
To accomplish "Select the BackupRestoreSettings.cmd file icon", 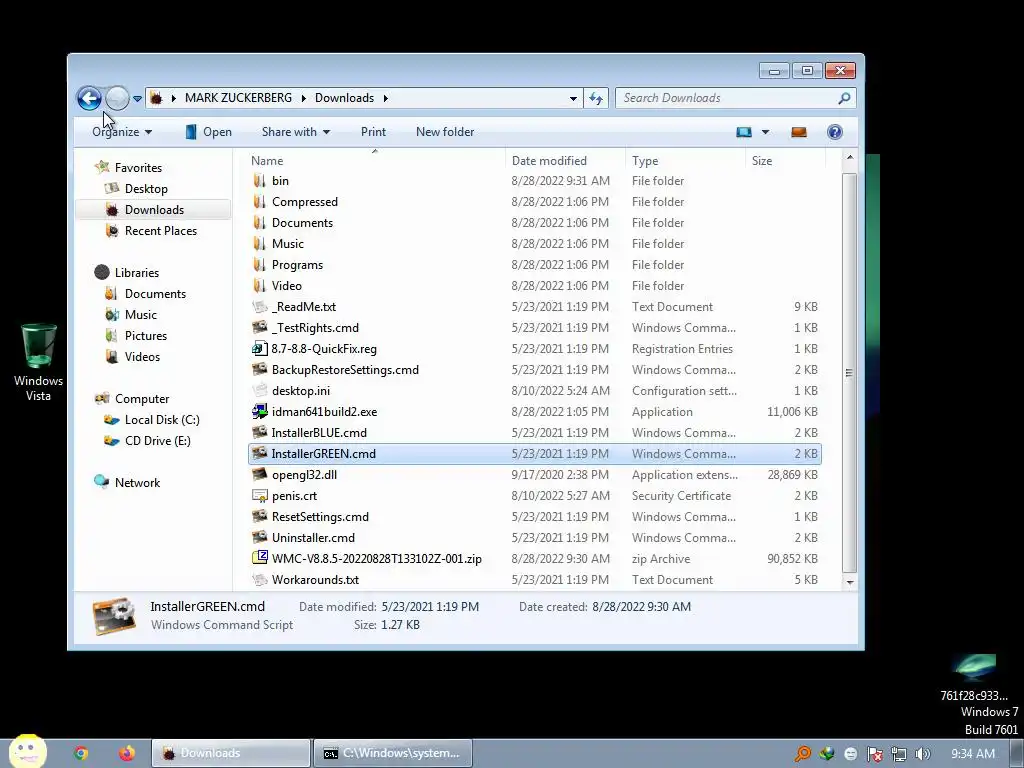I will (259, 369).
